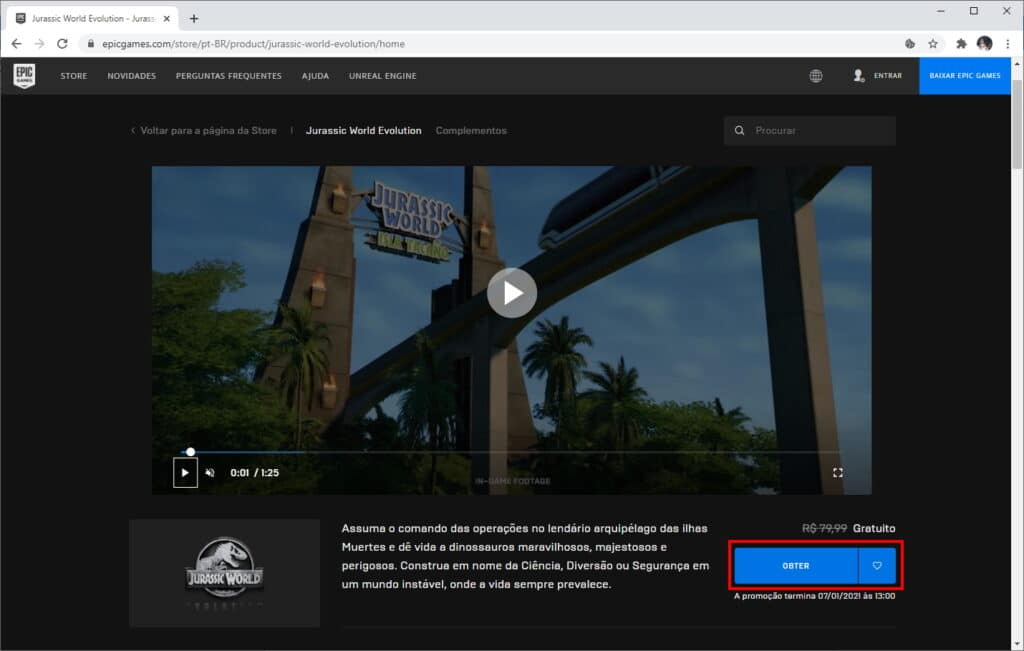Click ENTRAR to sign in
The height and width of the screenshot is (651, 1024).
click(x=888, y=76)
